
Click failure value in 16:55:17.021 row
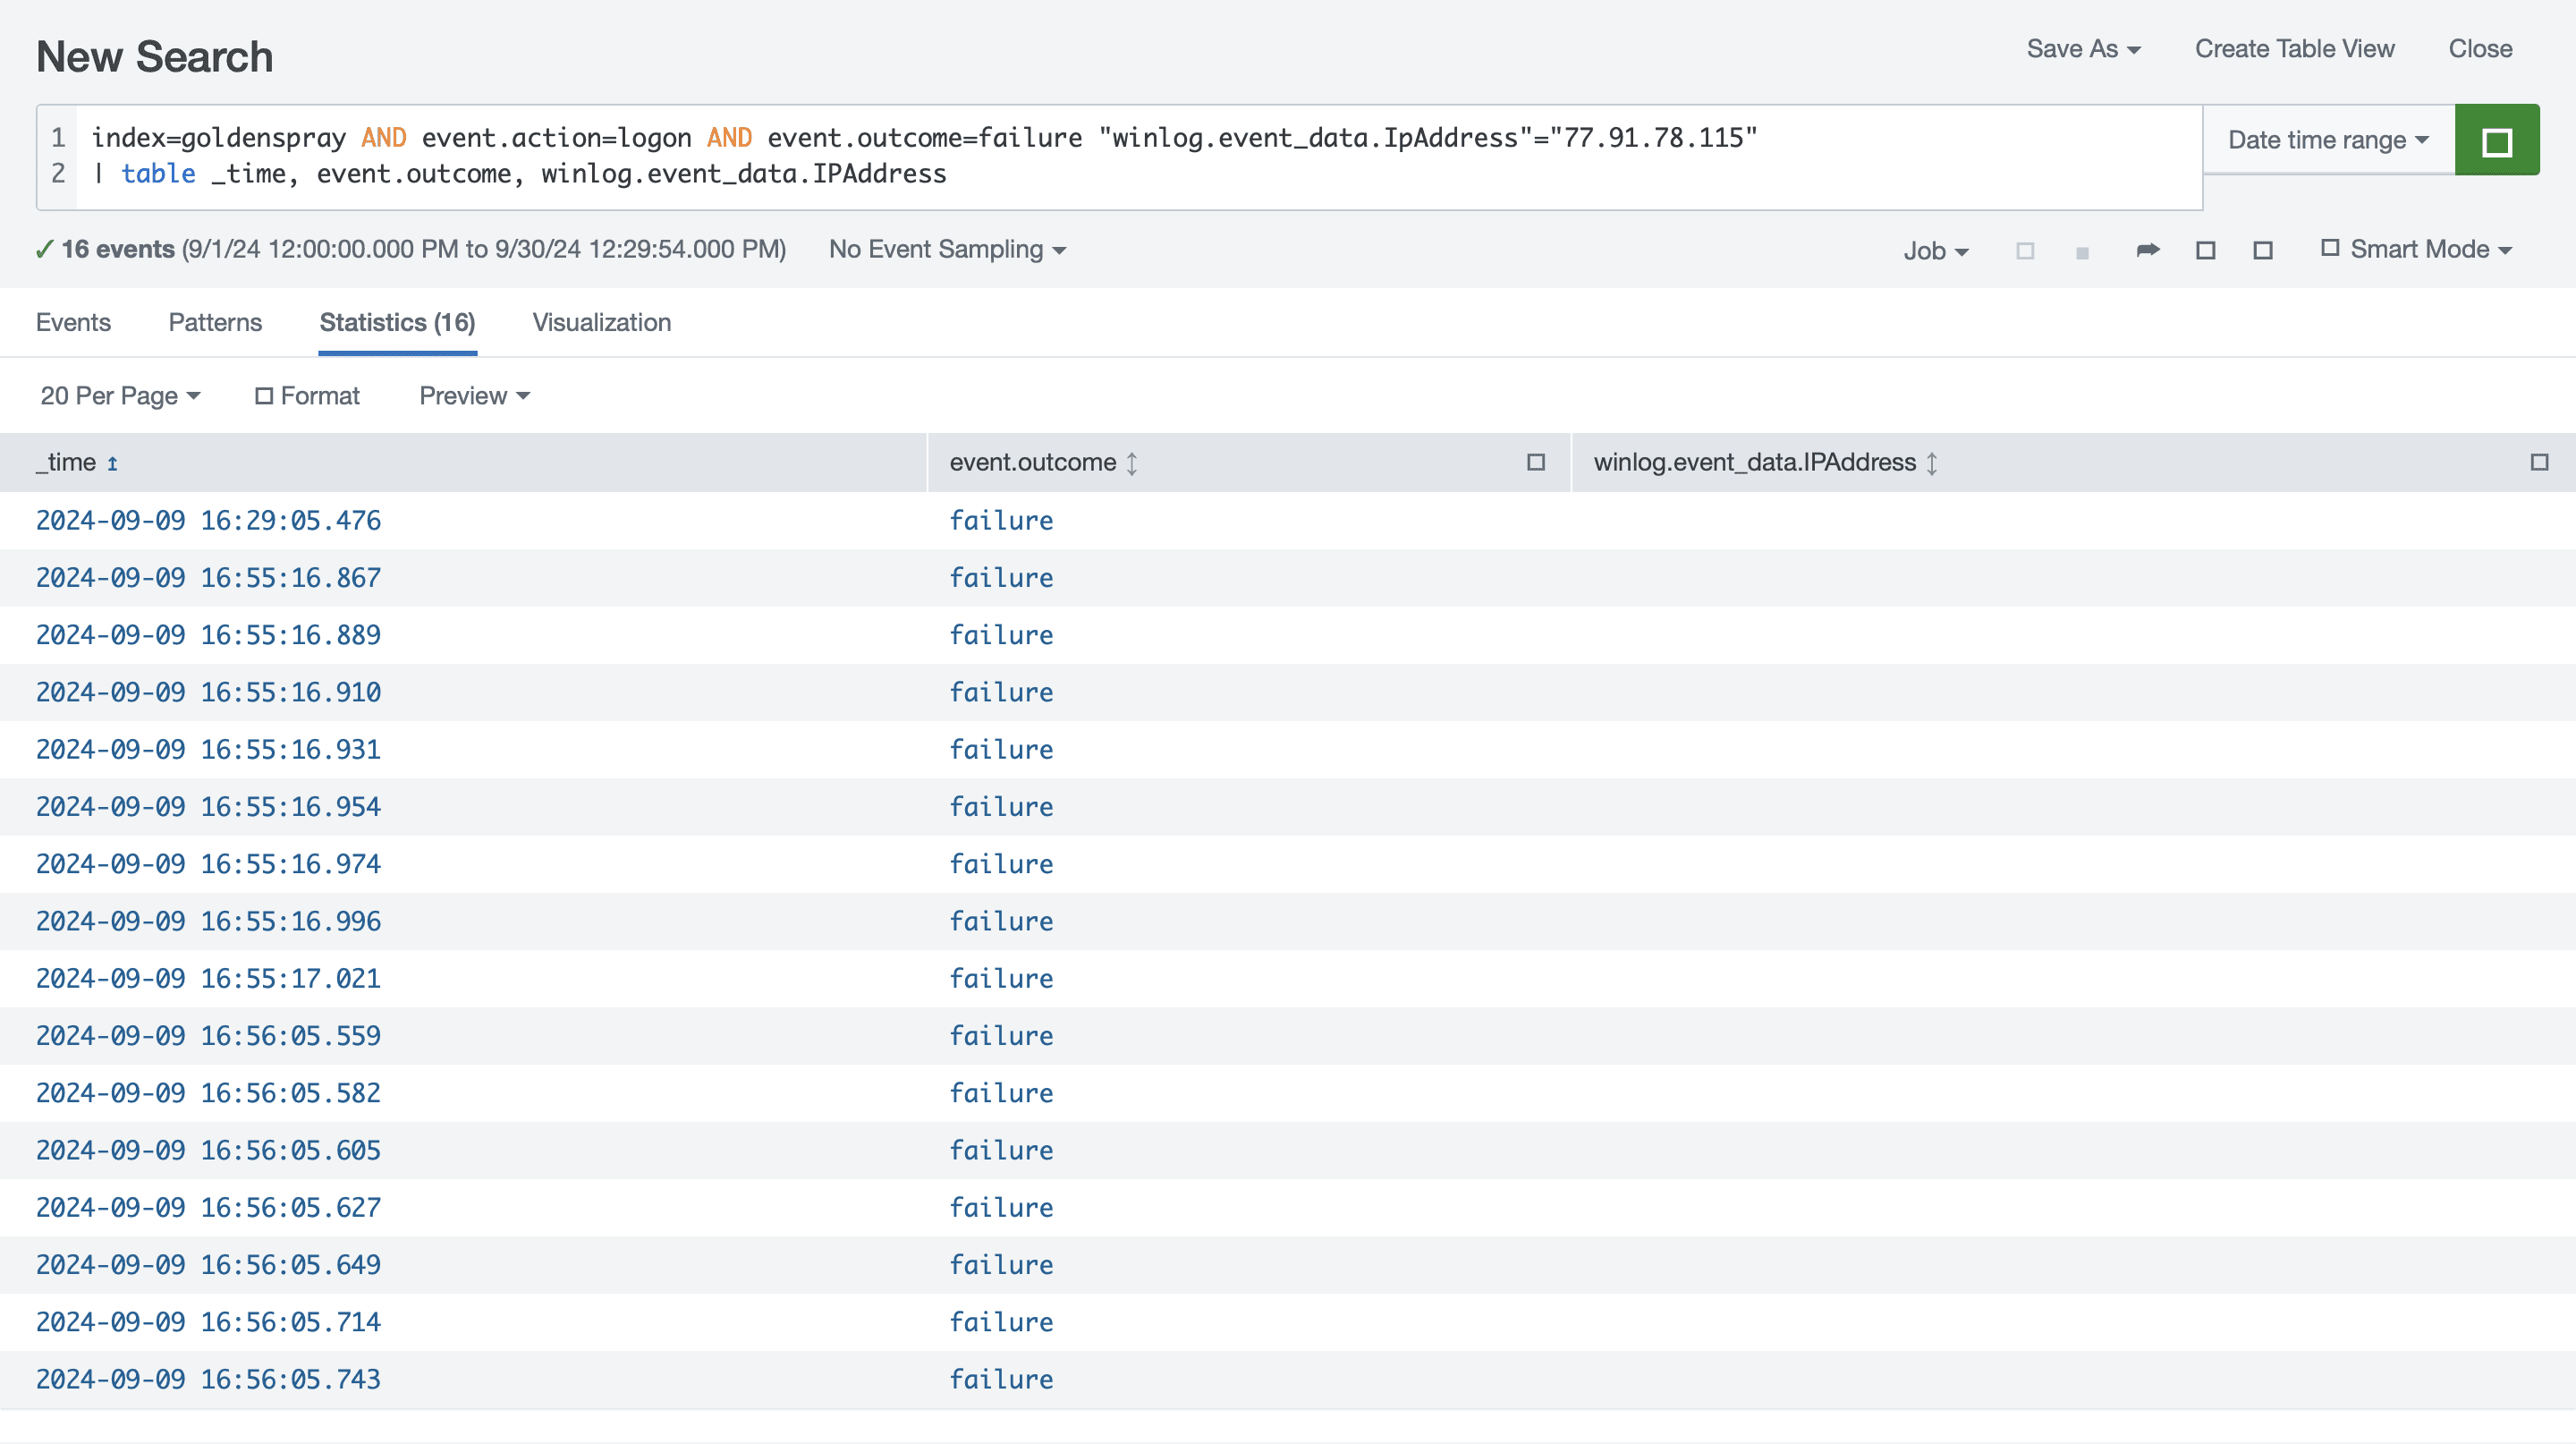pyautogui.click(x=1001, y=978)
